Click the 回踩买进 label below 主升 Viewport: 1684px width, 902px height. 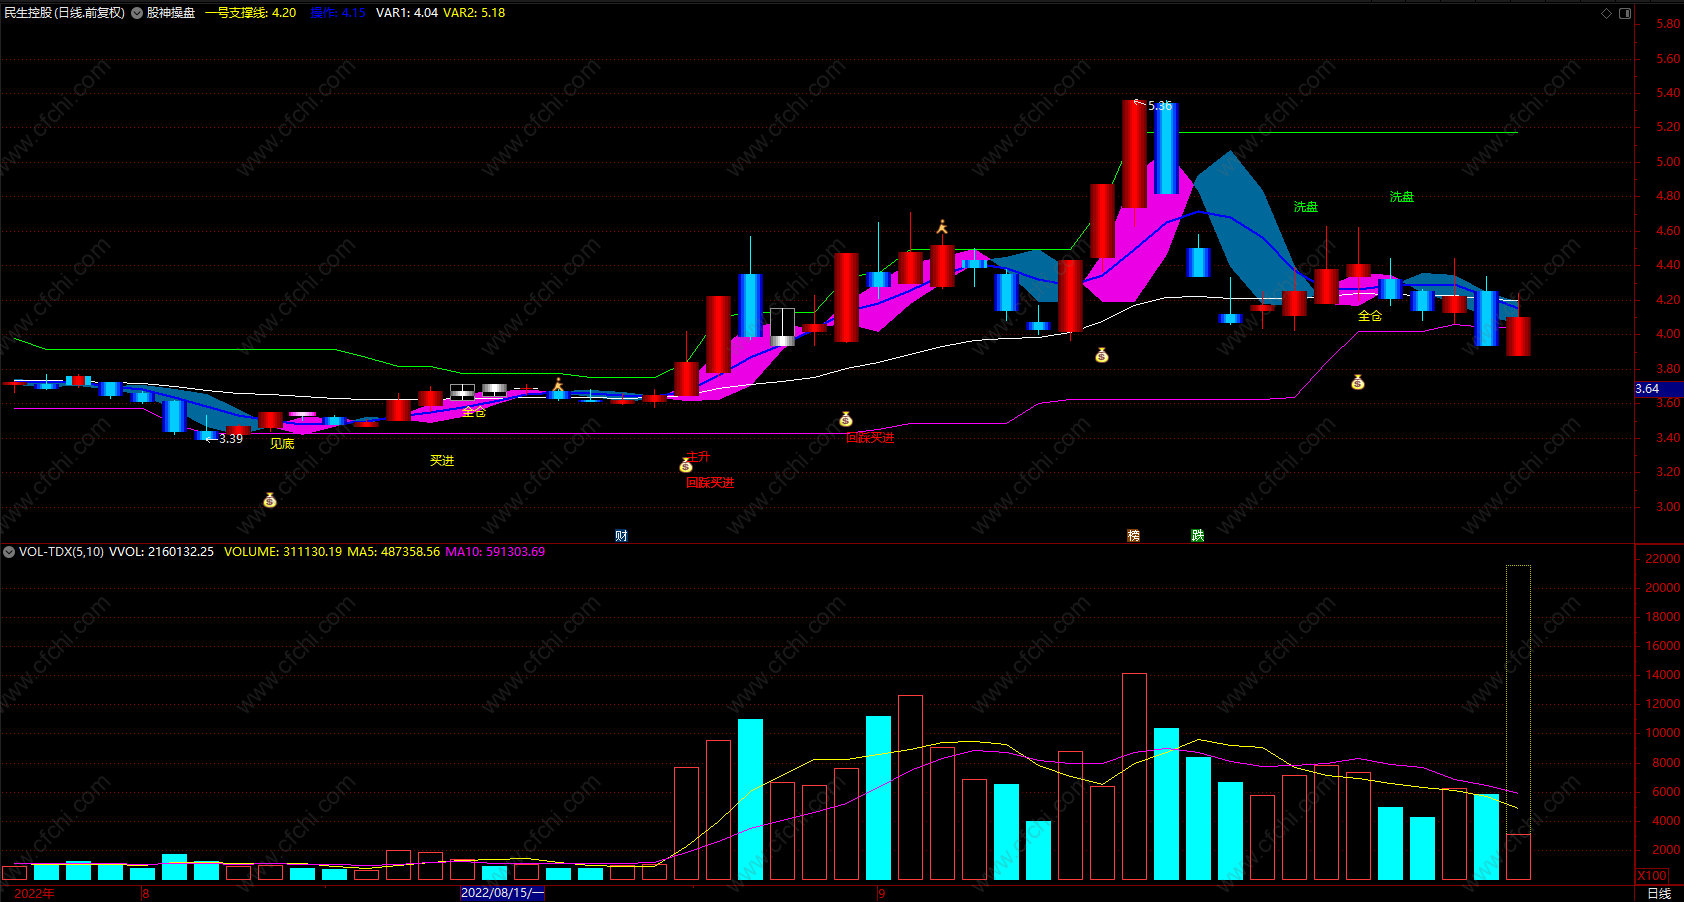[710, 483]
